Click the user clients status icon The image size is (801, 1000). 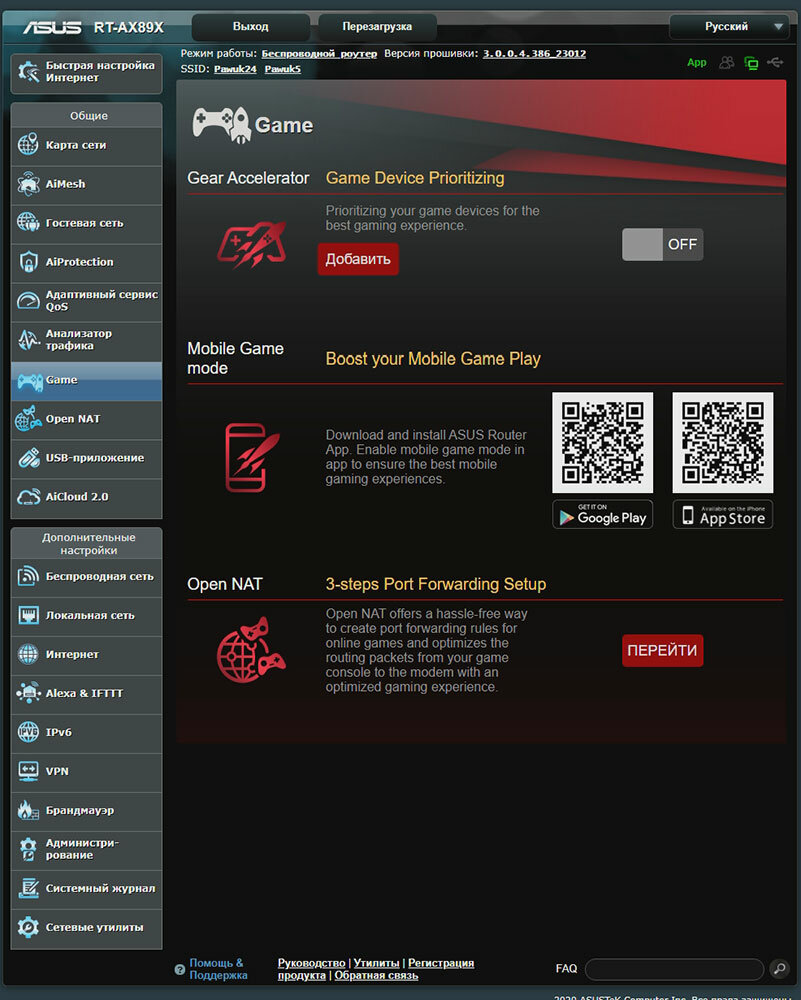tap(726, 62)
